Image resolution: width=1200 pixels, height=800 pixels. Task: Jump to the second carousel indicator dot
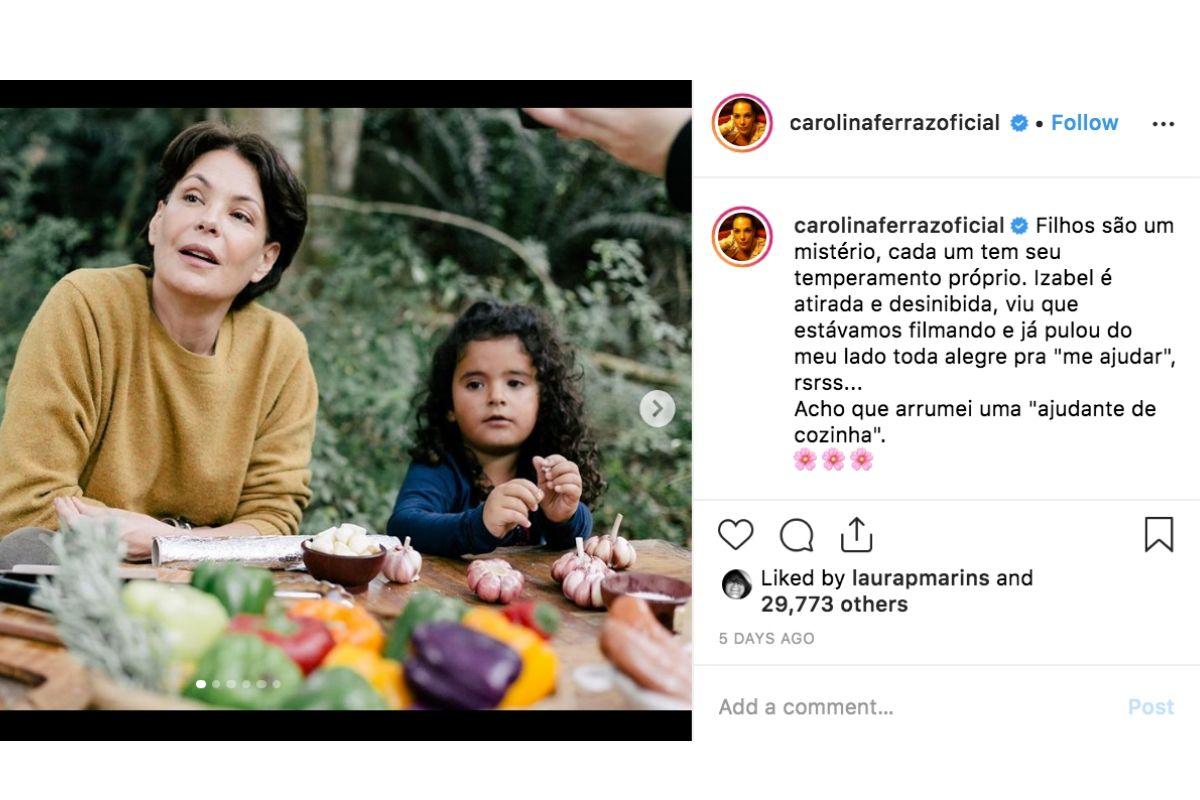pos(216,684)
